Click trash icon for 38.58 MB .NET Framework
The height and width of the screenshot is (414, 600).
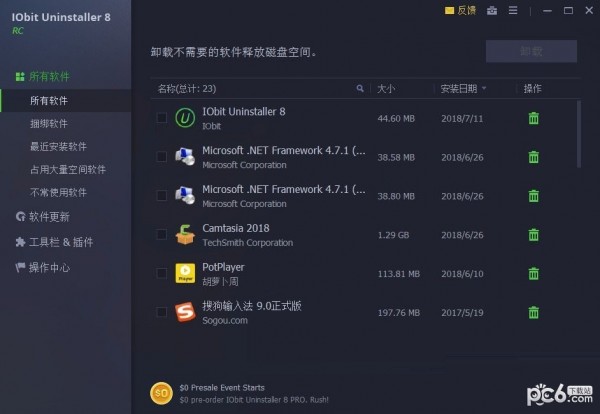click(x=533, y=157)
